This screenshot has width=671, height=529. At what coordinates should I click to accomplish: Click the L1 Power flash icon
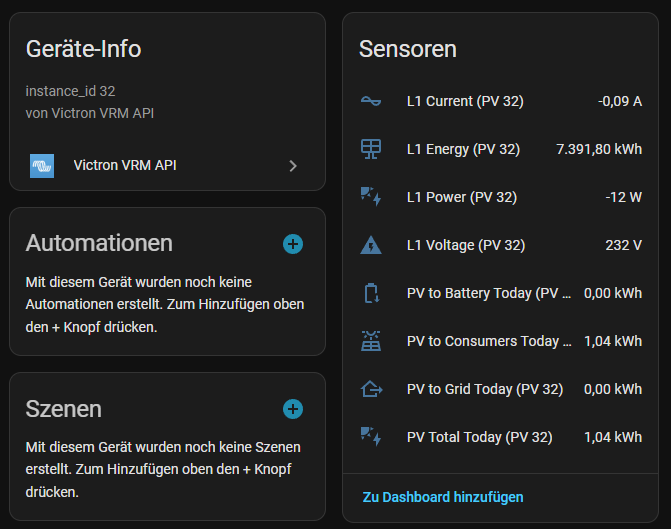(371, 197)
